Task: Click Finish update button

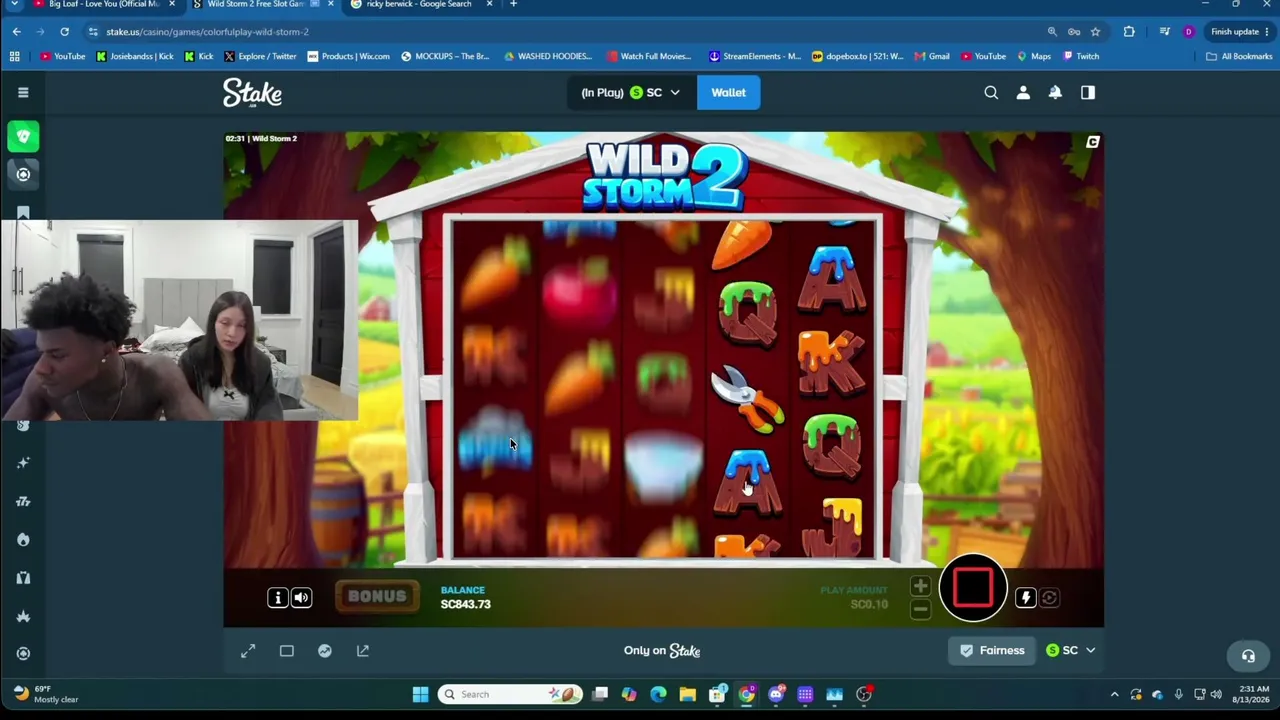Action: [x=1238, y=32]
